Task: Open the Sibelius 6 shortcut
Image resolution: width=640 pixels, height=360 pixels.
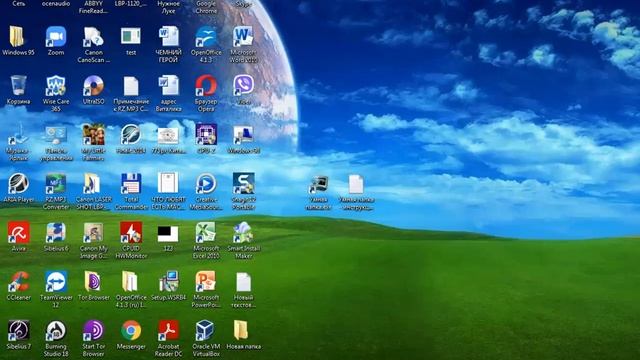Action: click(56, 233)
